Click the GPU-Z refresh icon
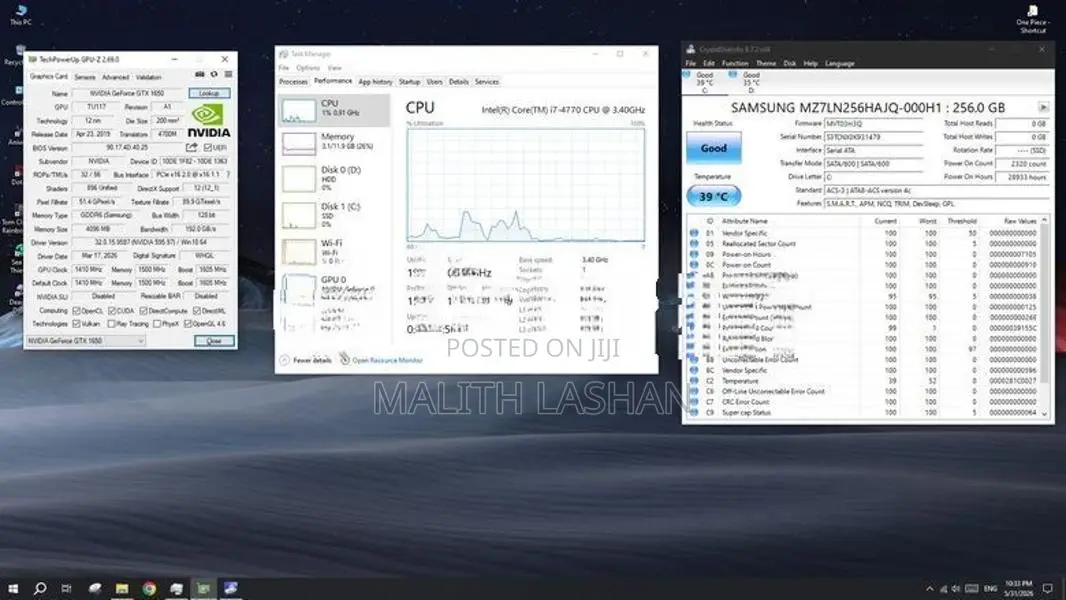 click(214, 75)
